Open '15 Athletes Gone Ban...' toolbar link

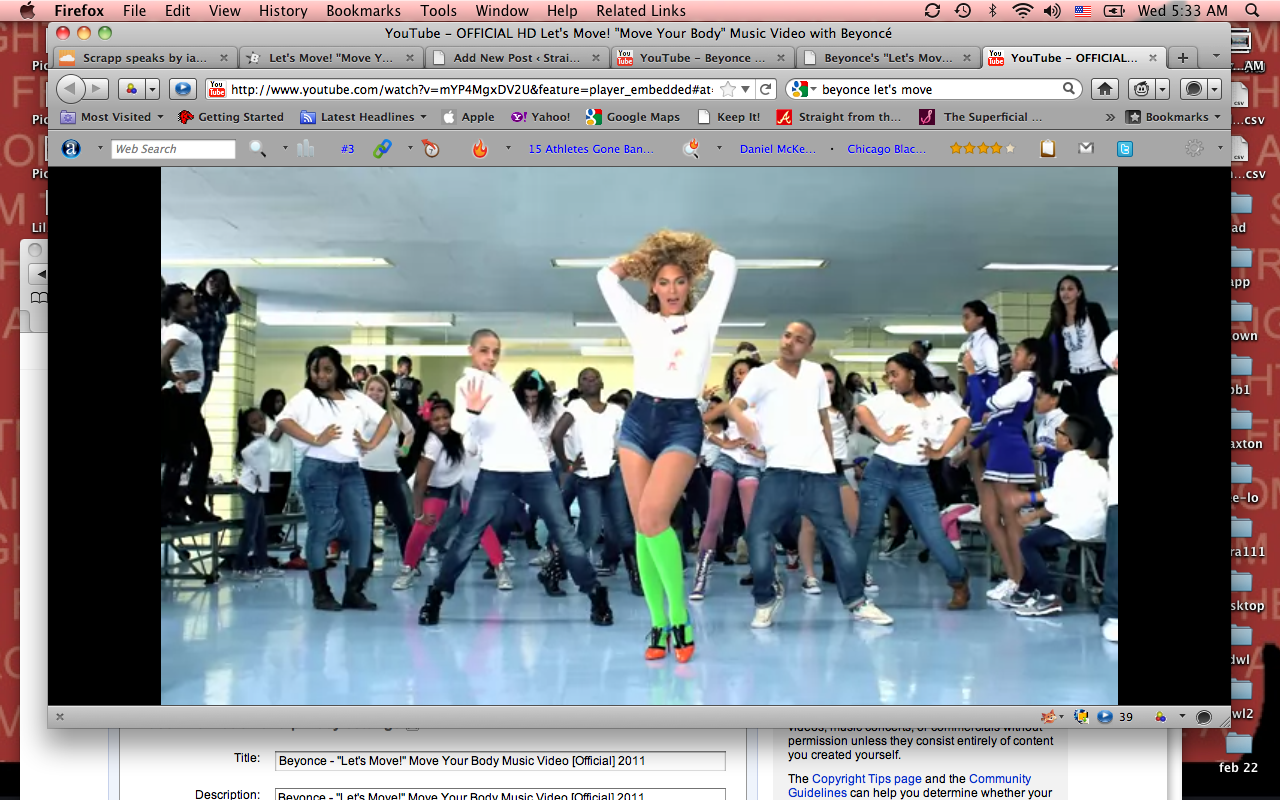click(x=590, y=149)
